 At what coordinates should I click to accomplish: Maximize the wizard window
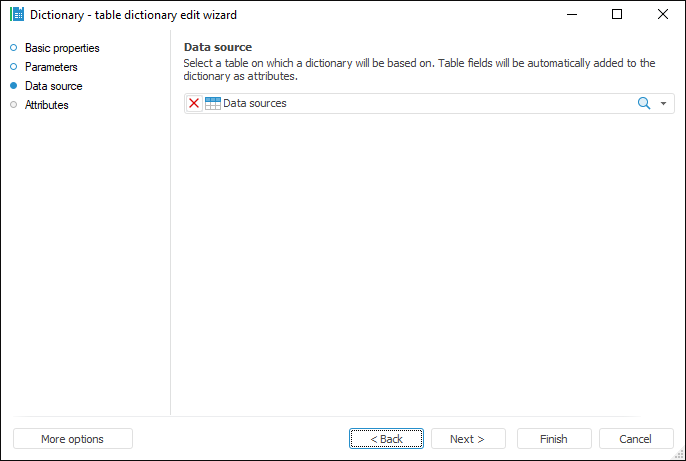tap(617, 15)
